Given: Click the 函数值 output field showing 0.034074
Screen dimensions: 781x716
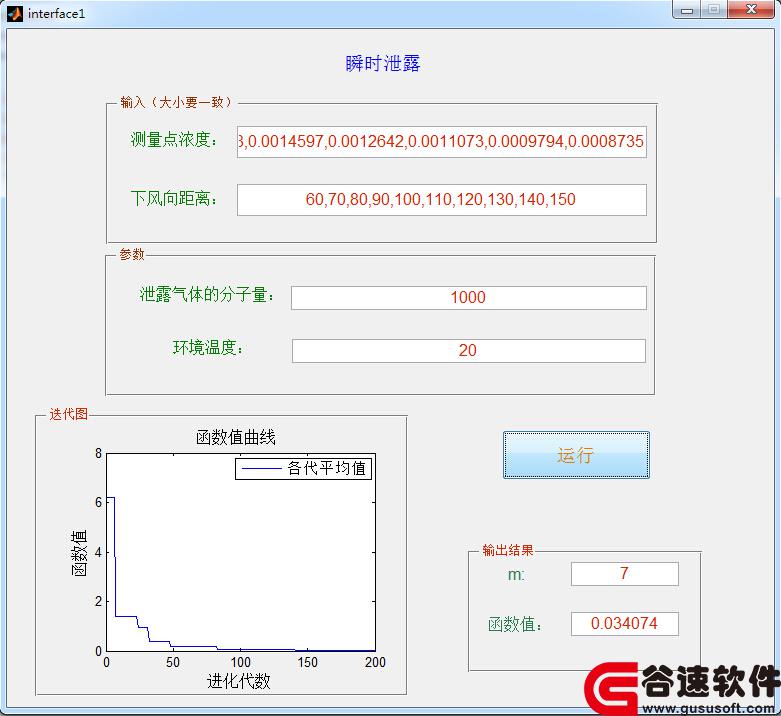Looking at the screenshot, I should (x=625, y=623).
